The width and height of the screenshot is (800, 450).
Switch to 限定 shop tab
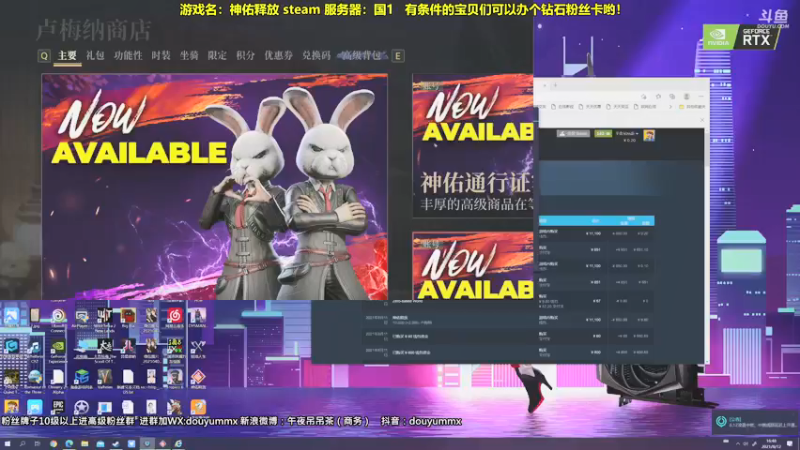(x=217, y=56)
